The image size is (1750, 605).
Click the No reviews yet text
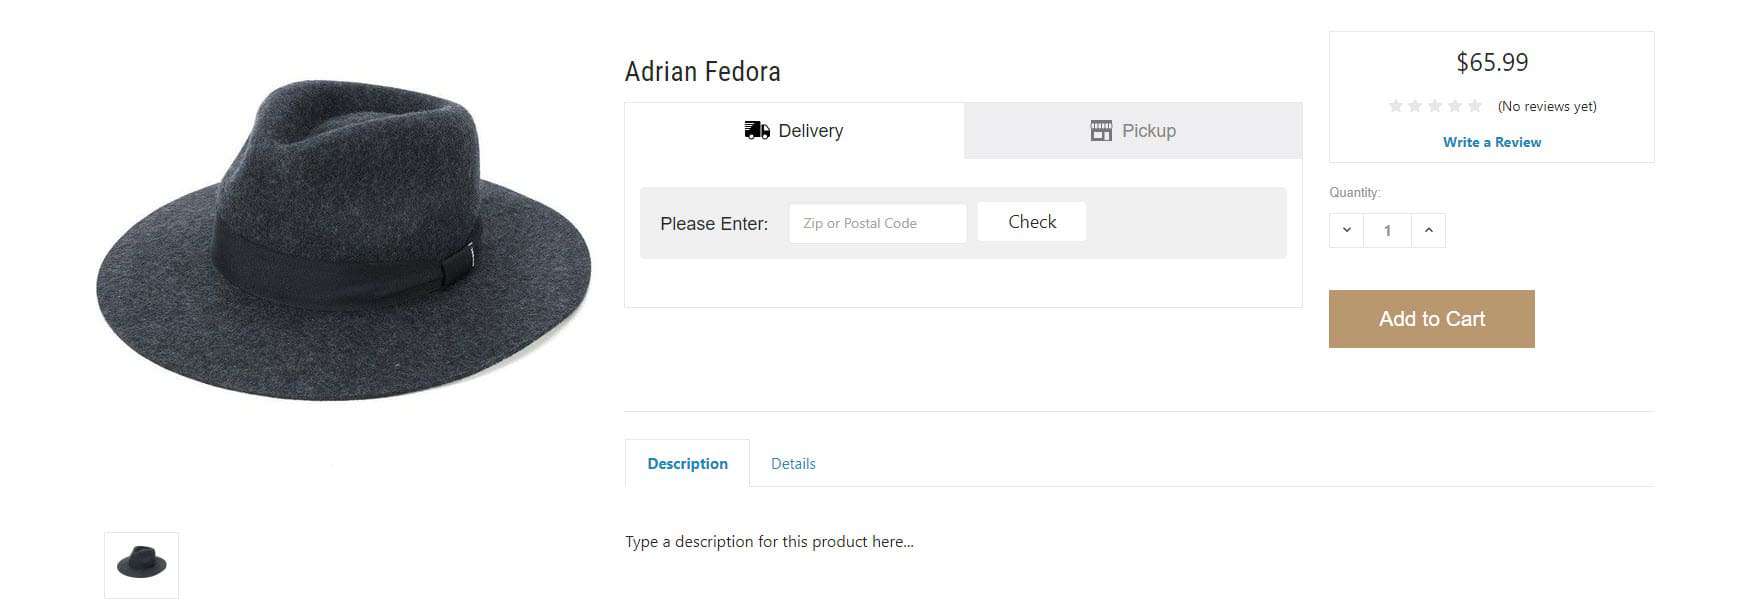(1547, 106)
